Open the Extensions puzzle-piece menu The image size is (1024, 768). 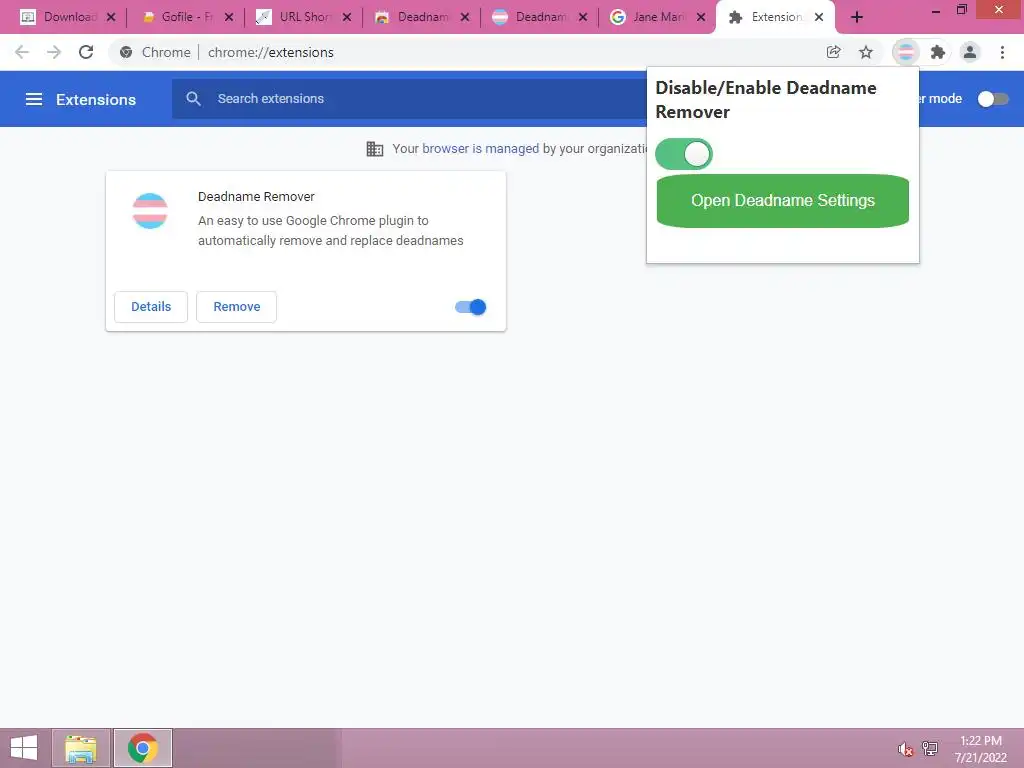[938, 52]
